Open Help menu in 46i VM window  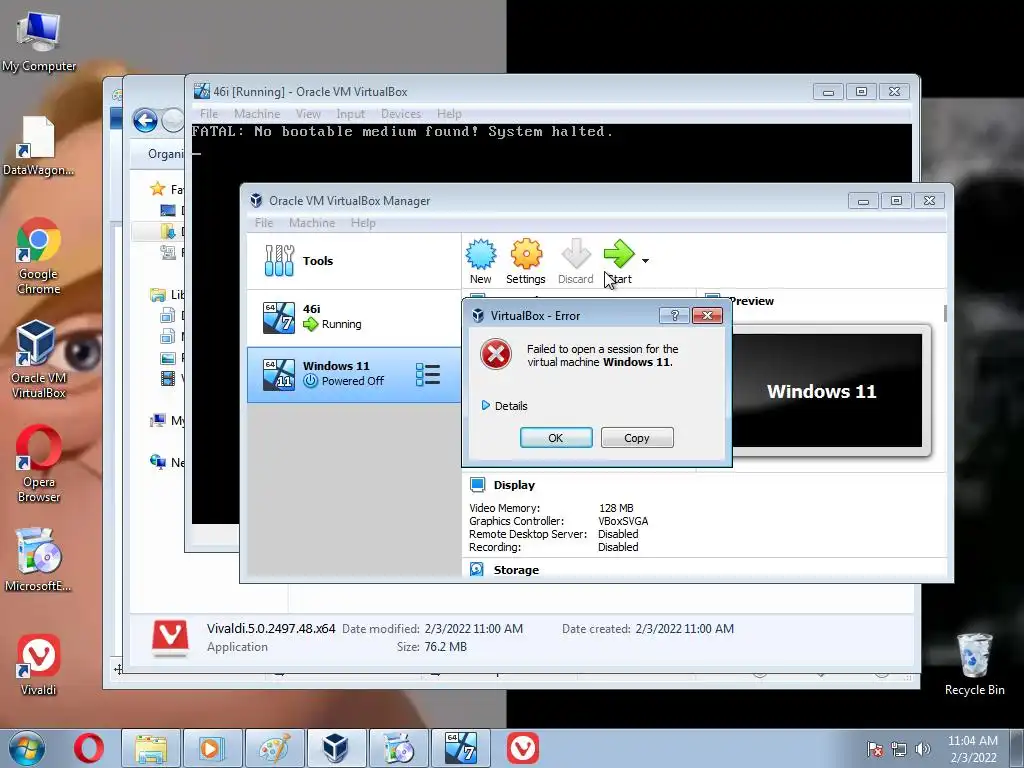pyautogui.click(x=449, y=114)
